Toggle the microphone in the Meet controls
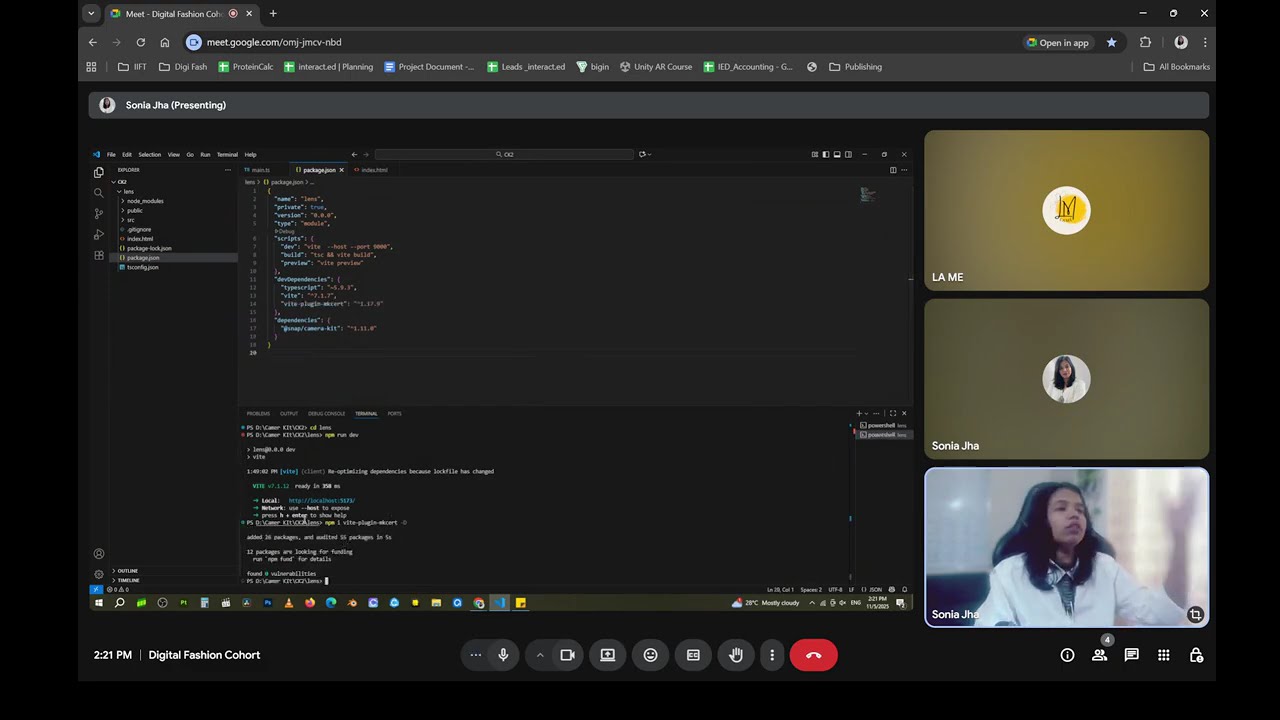 503,655
